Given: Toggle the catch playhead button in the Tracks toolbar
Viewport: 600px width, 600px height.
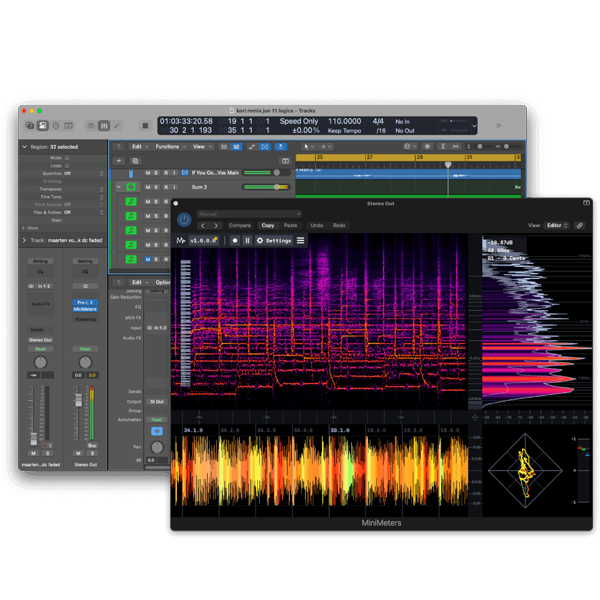Looking at the screenshot, I should click(x=281, y=147).
